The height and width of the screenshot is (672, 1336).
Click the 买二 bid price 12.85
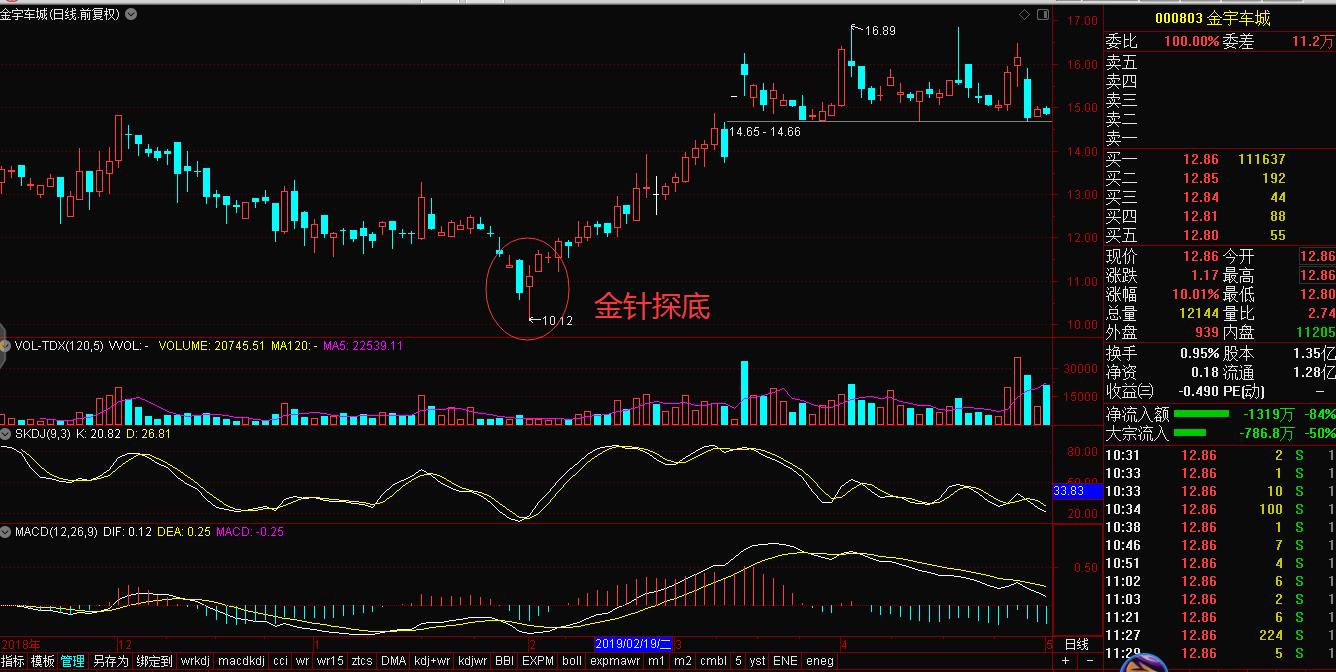(x=1200, y=178)
